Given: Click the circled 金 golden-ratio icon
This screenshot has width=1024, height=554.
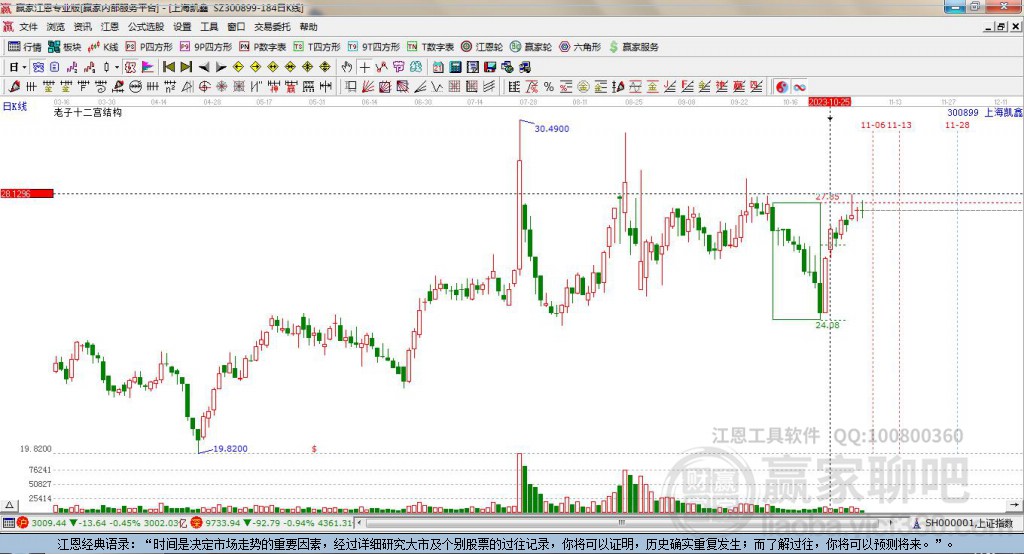Looking at the screenshot, I should 583,86.
